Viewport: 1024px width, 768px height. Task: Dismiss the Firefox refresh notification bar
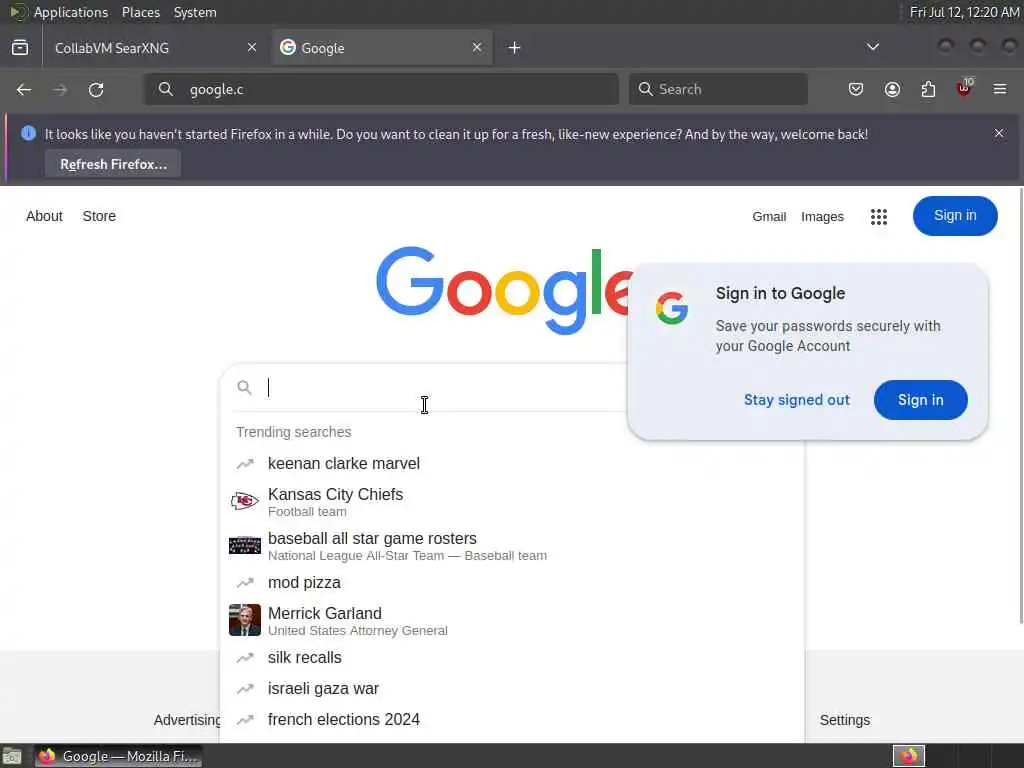tap(999, 133)
